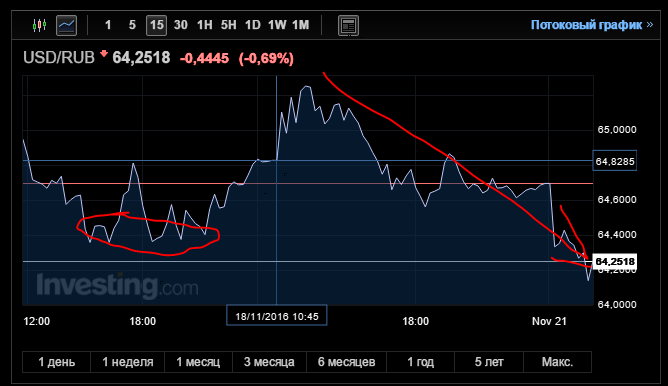668x386 pixels.
Task: Show the 1 месяц range
Action: pyautogui.click(x=199, y=362)
